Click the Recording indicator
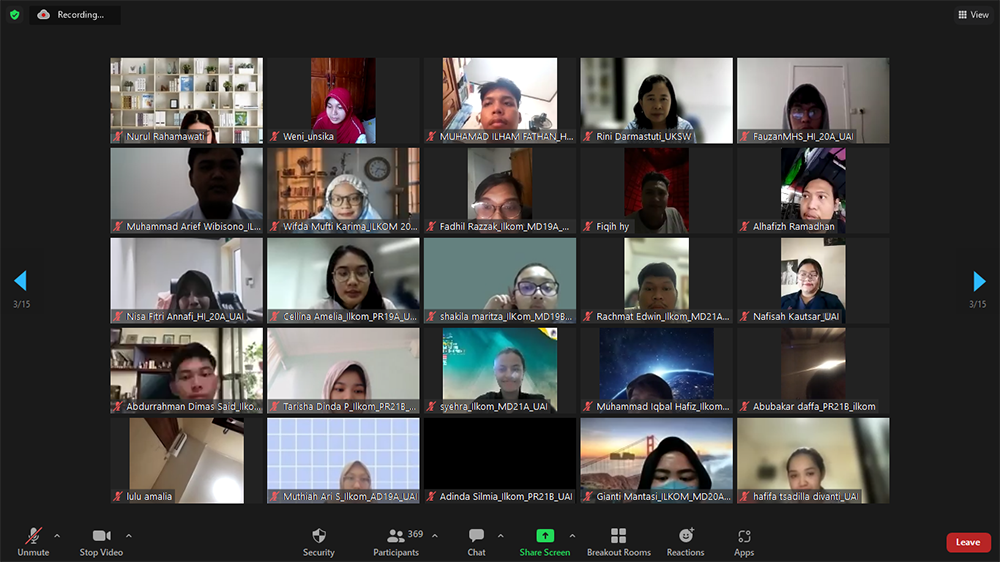Viewport: 1000px width, 562px height. 75,15
